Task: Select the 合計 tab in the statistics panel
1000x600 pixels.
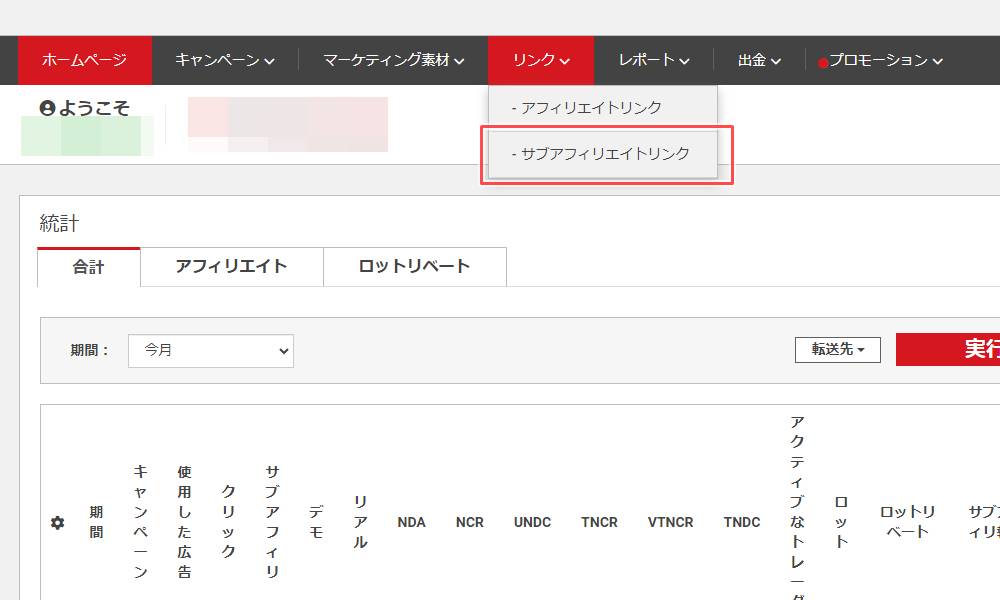Action: (x=88, y=267)
